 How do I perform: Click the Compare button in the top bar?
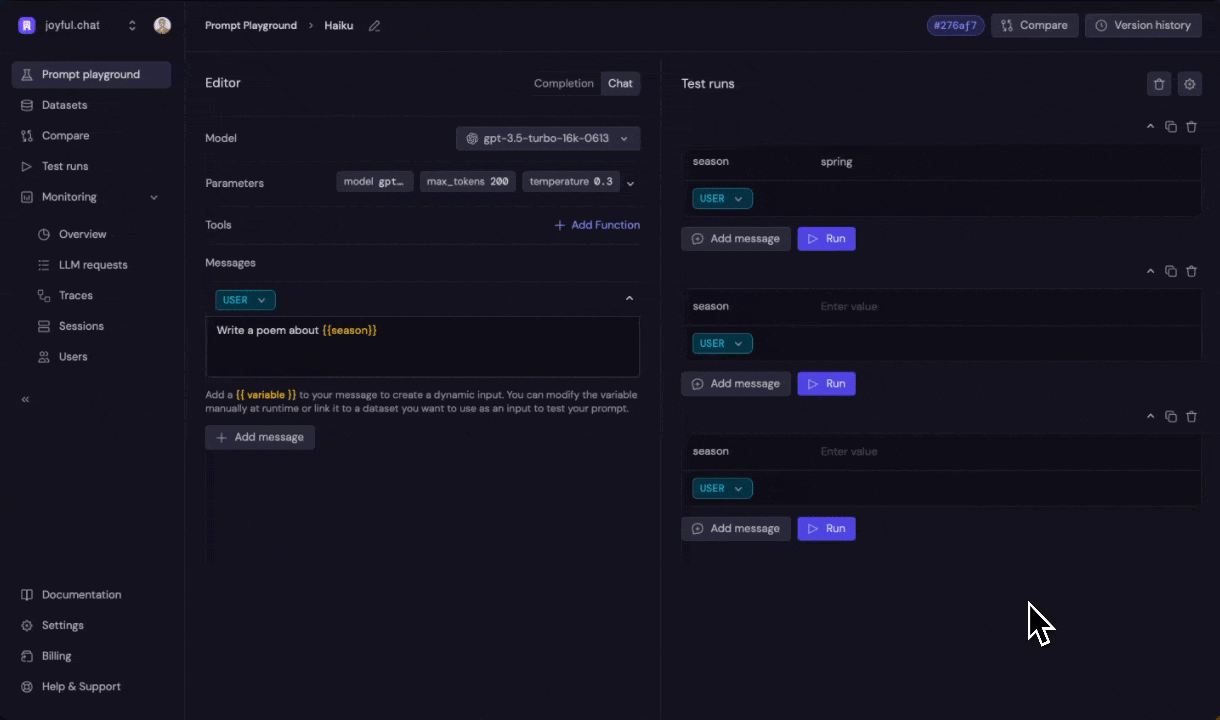pyautogui.click(x=1034, y=25)
